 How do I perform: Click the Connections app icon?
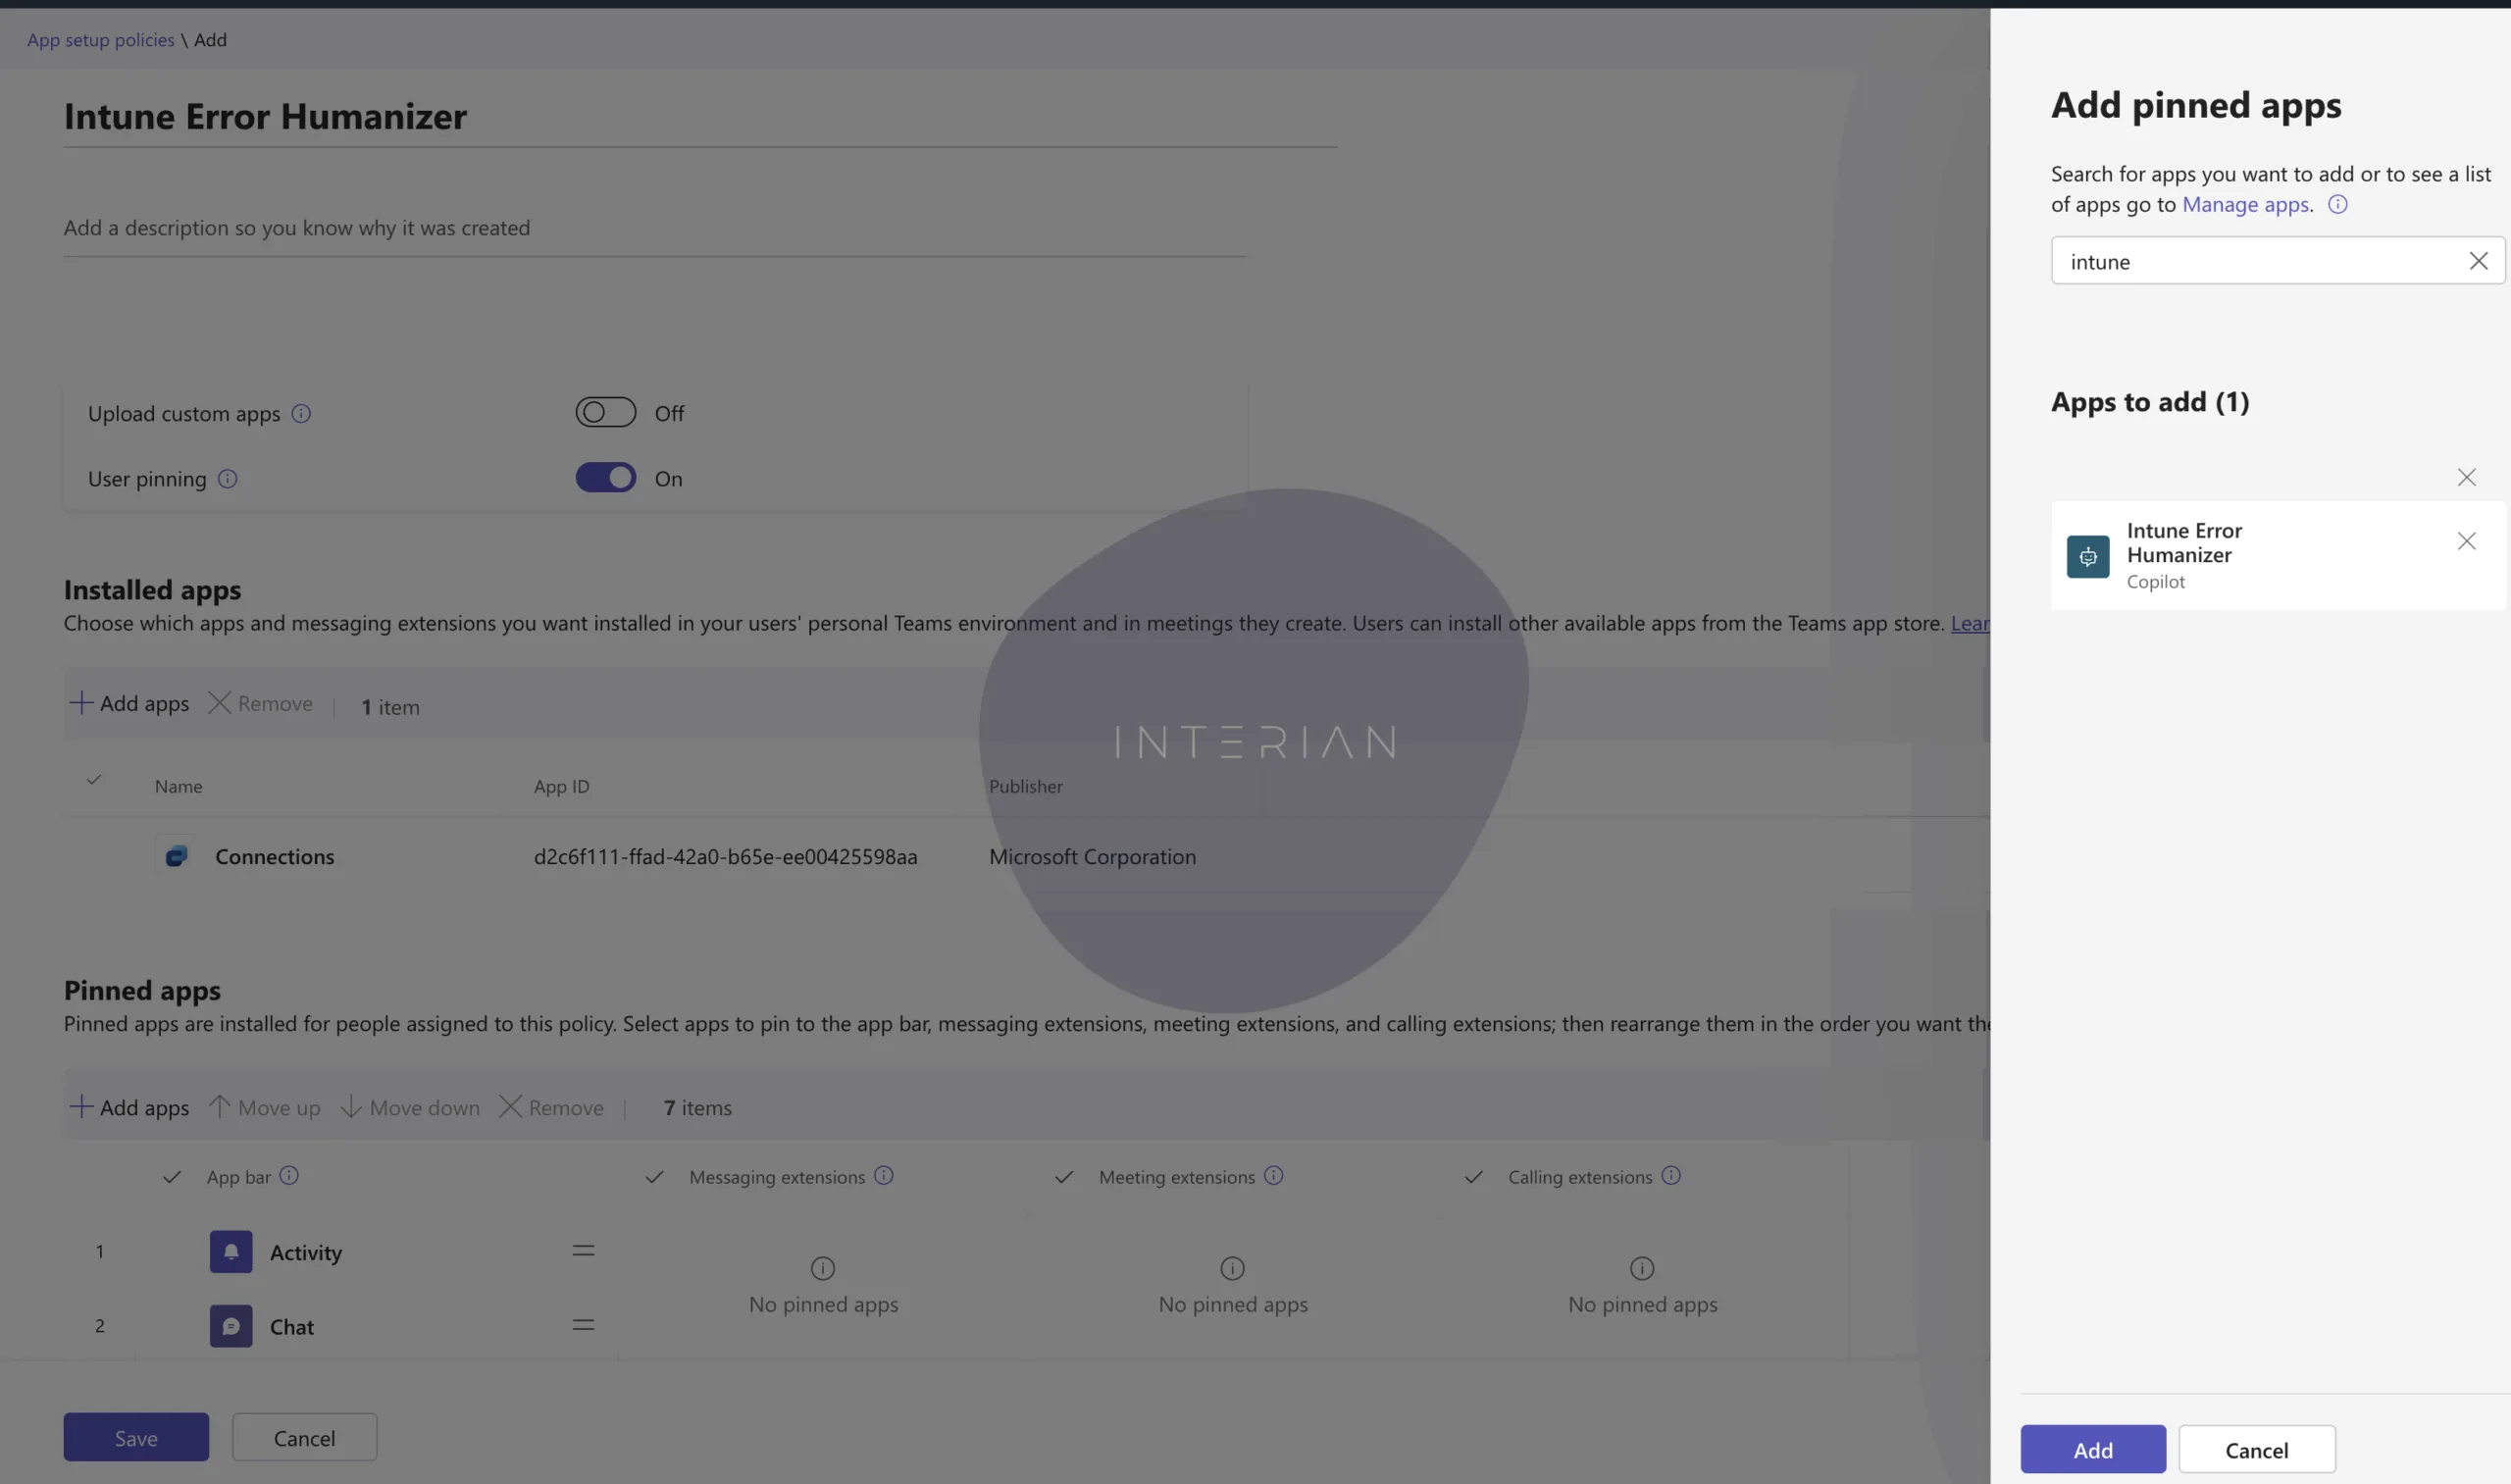pyautogui.click(x=176, y=856)
